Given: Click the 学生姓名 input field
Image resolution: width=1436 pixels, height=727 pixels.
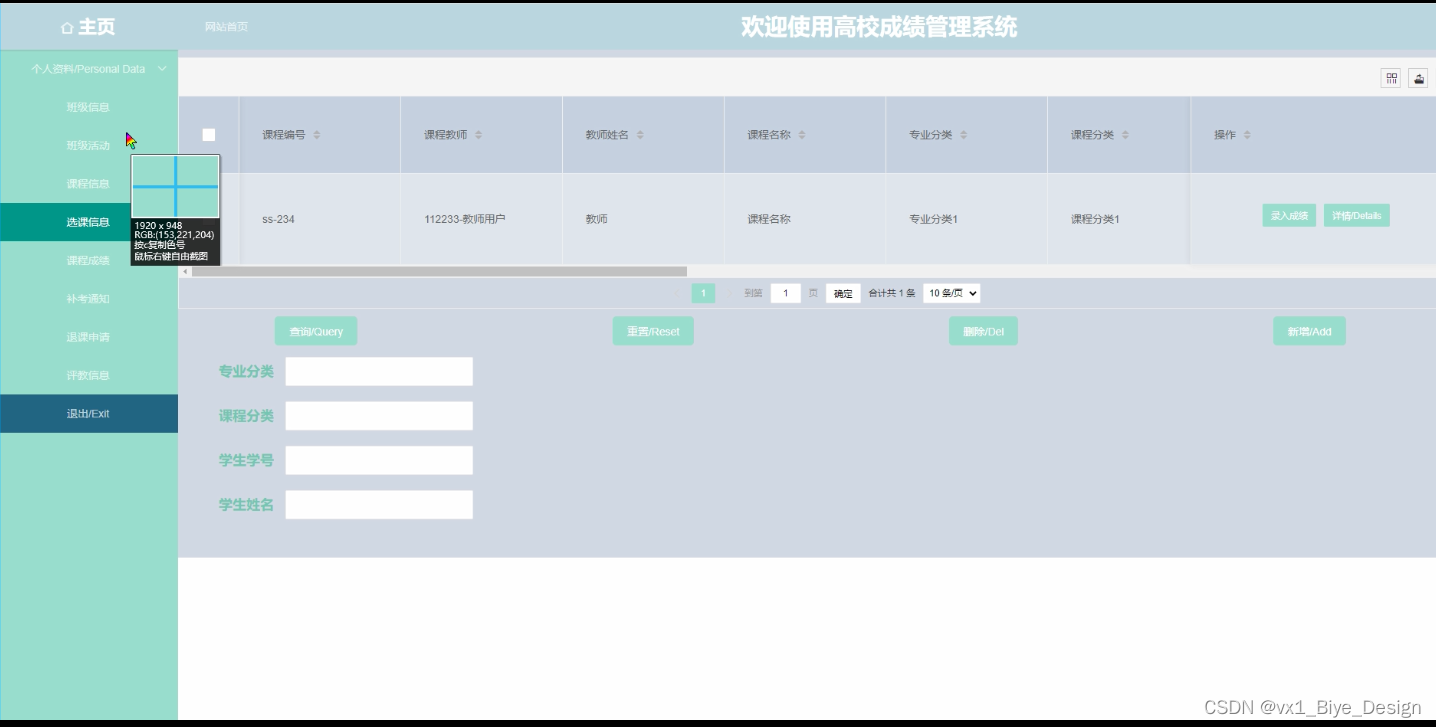Looking at the screenshot, I should click(x=378, y=504).
